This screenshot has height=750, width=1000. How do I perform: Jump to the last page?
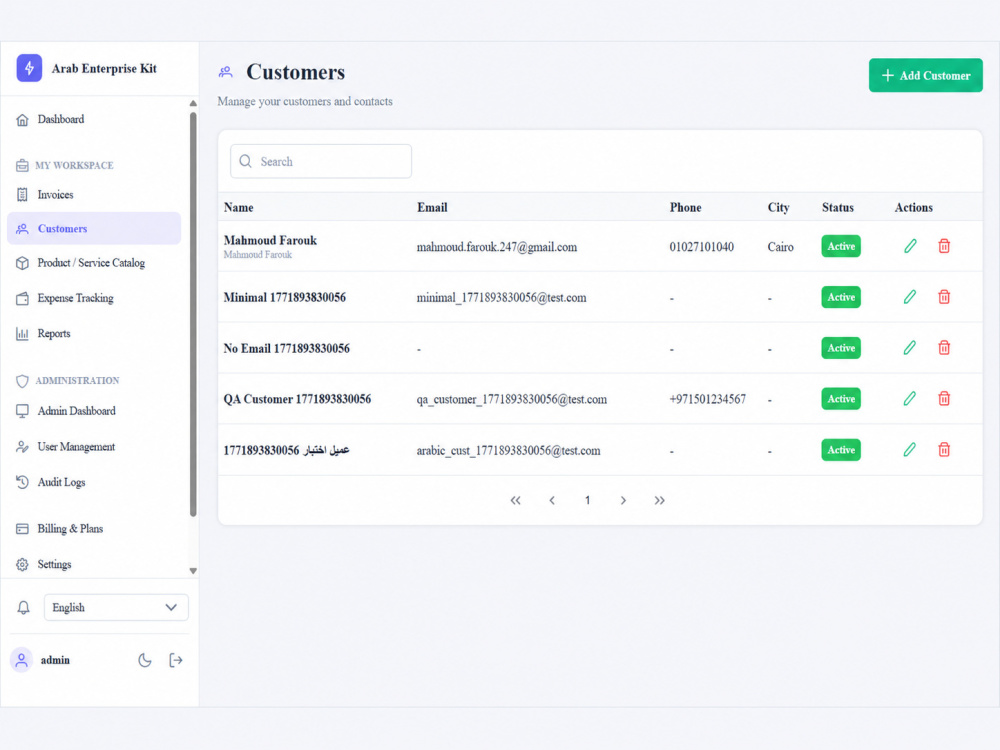(659, 501)
